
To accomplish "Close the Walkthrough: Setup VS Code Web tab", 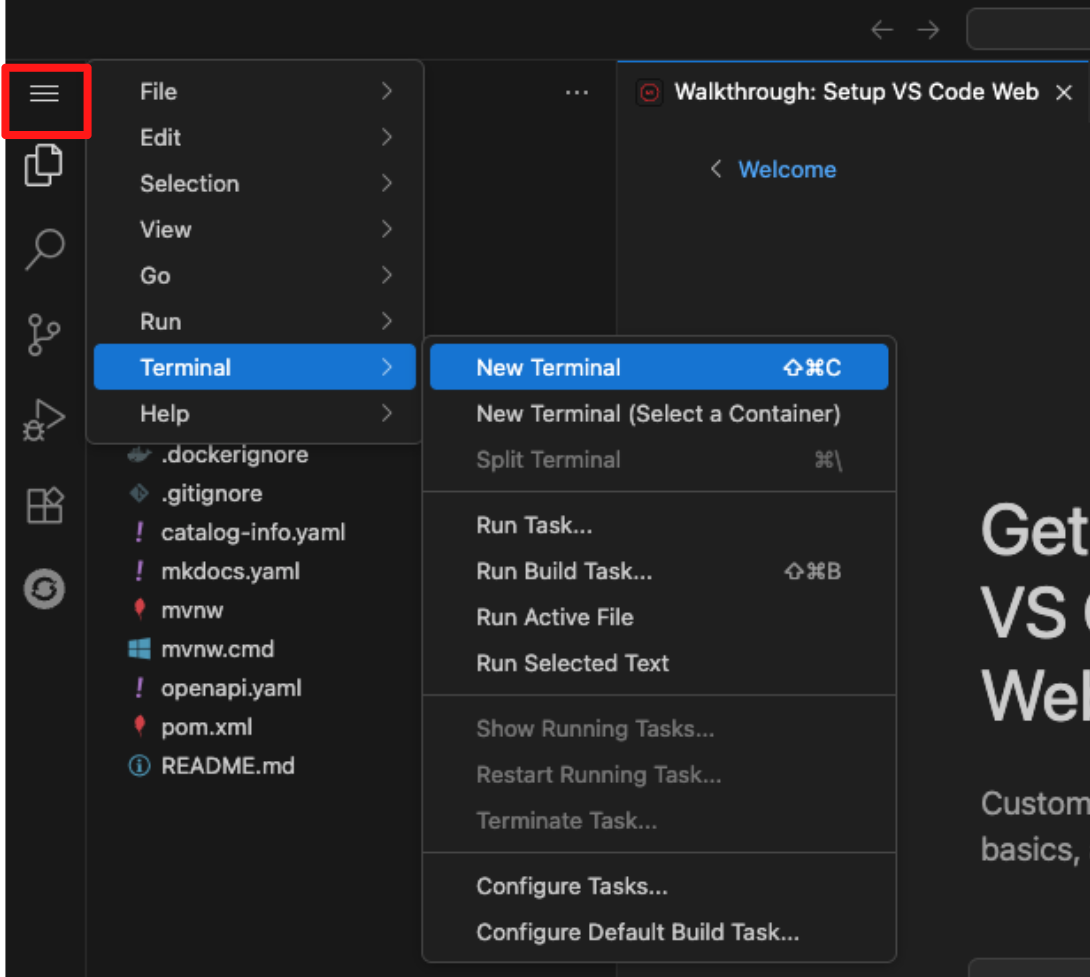I will [x=1064, y=93].
